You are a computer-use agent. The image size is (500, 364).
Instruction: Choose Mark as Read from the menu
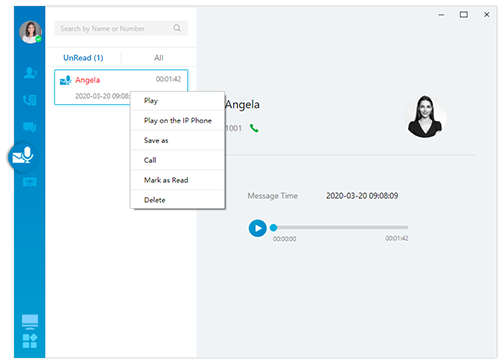pyautogui.click(x=178, y=180)
